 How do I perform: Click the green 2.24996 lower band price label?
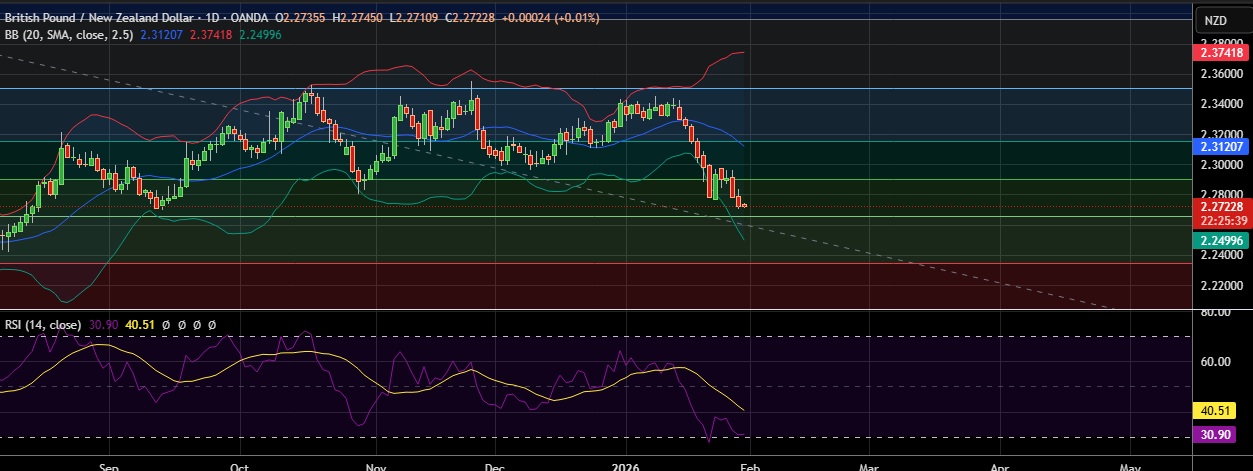(x=1224, y=240)
